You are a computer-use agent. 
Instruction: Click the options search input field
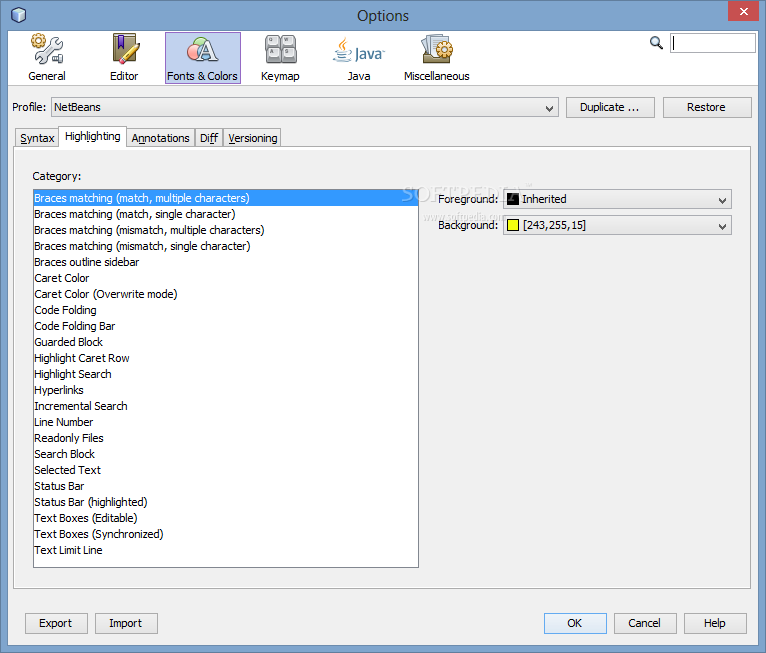pyautogui.click(x=712, y=43)
